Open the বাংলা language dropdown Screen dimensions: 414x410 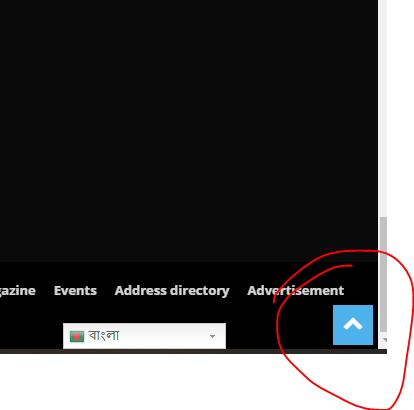click(x=144, y=336)
